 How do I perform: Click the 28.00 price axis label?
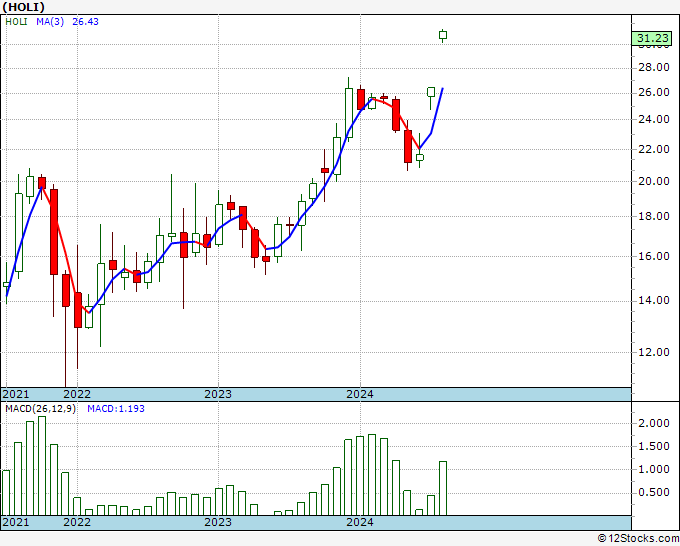point(654,67)
